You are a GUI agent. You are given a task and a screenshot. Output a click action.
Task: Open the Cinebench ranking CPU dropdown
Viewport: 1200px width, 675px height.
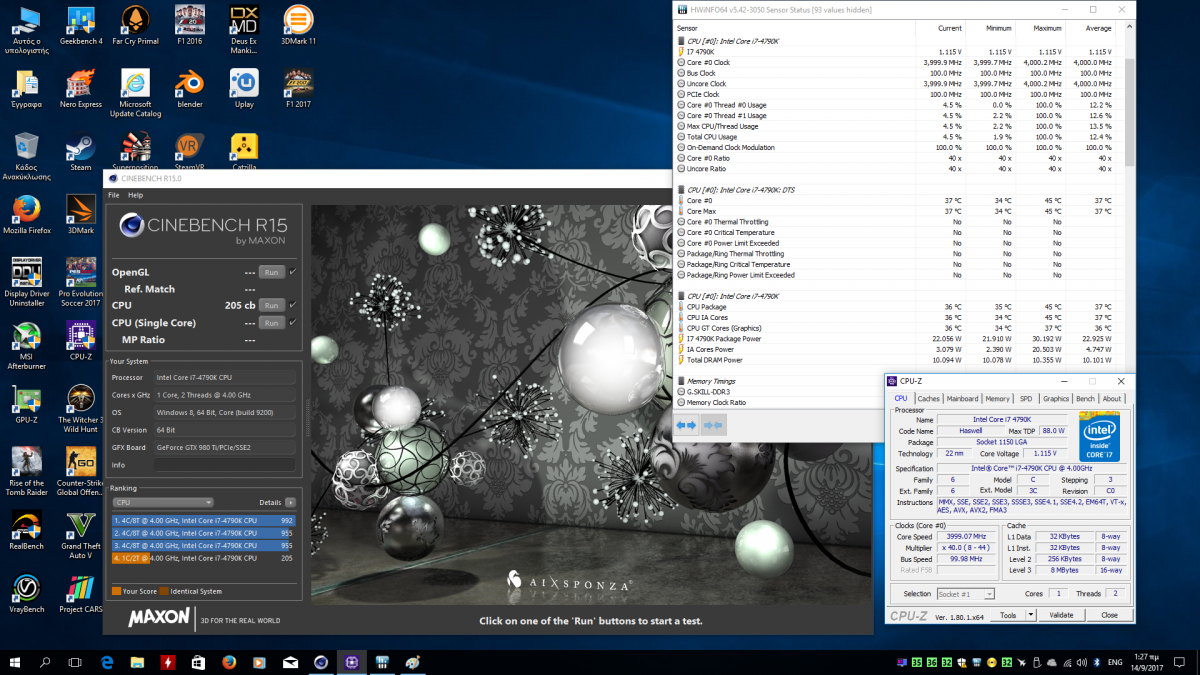click(x=163, y=502)
